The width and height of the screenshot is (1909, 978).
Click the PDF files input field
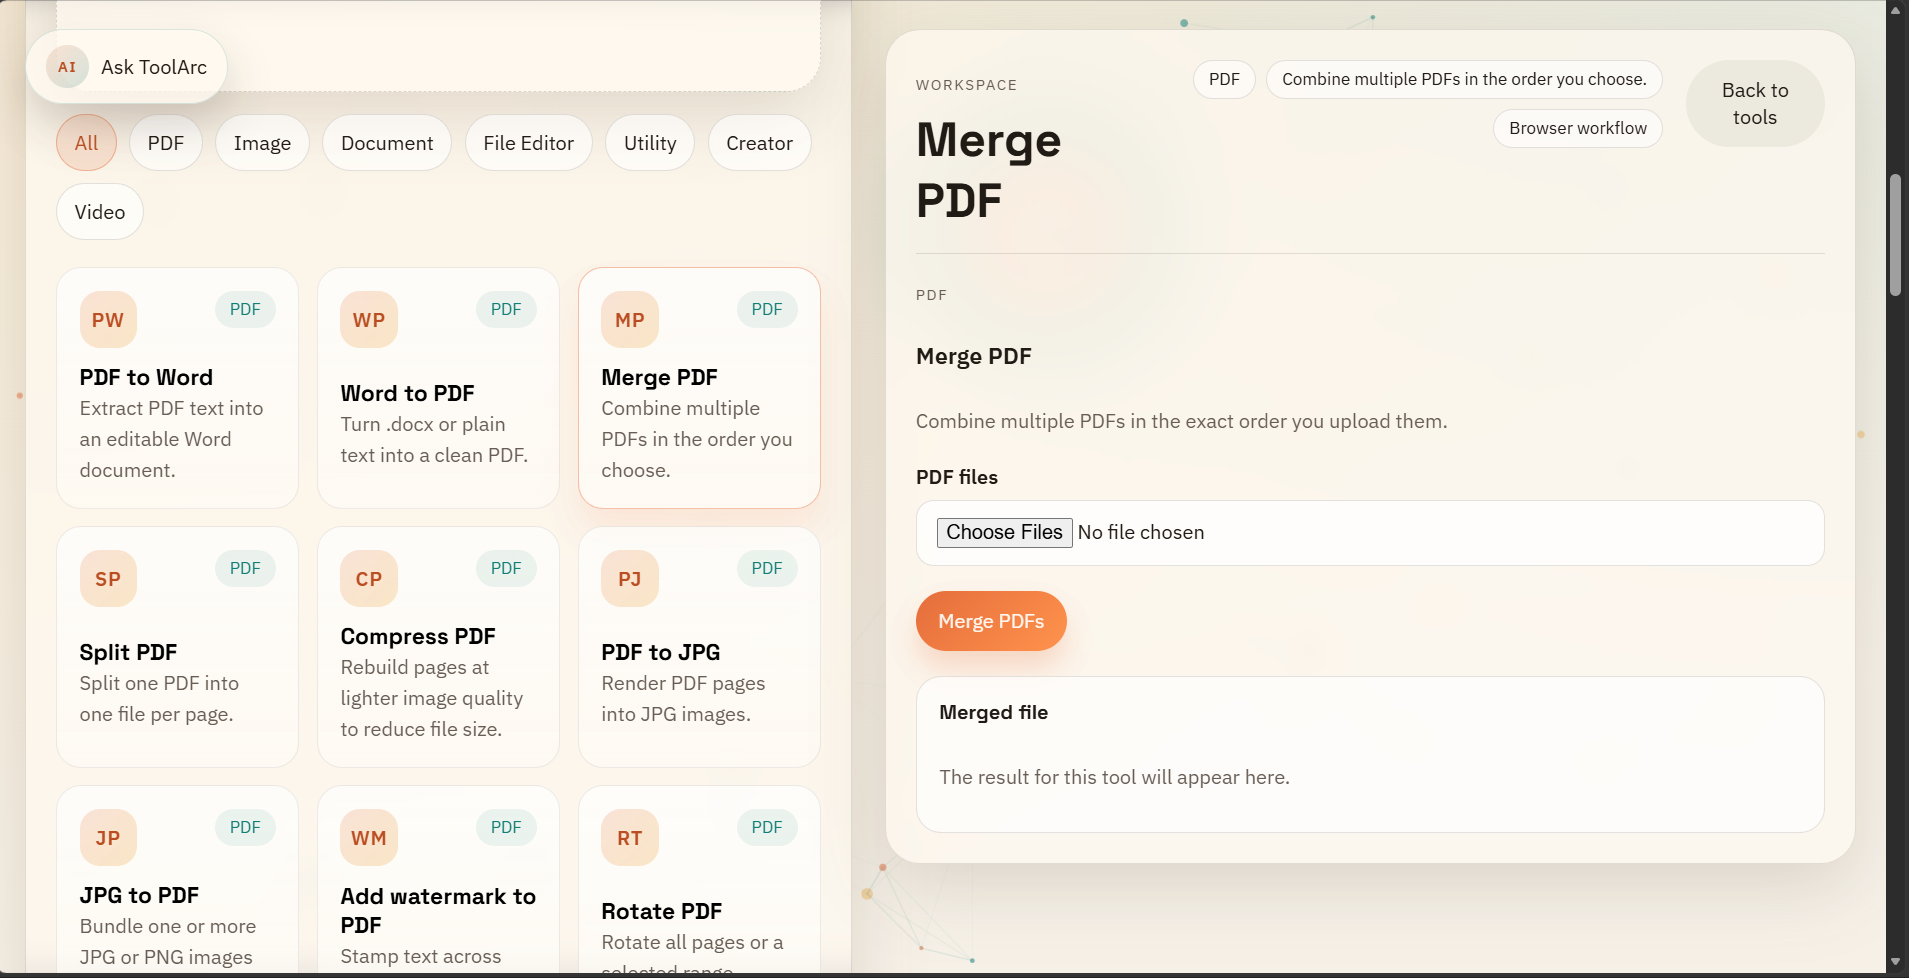1370,533
